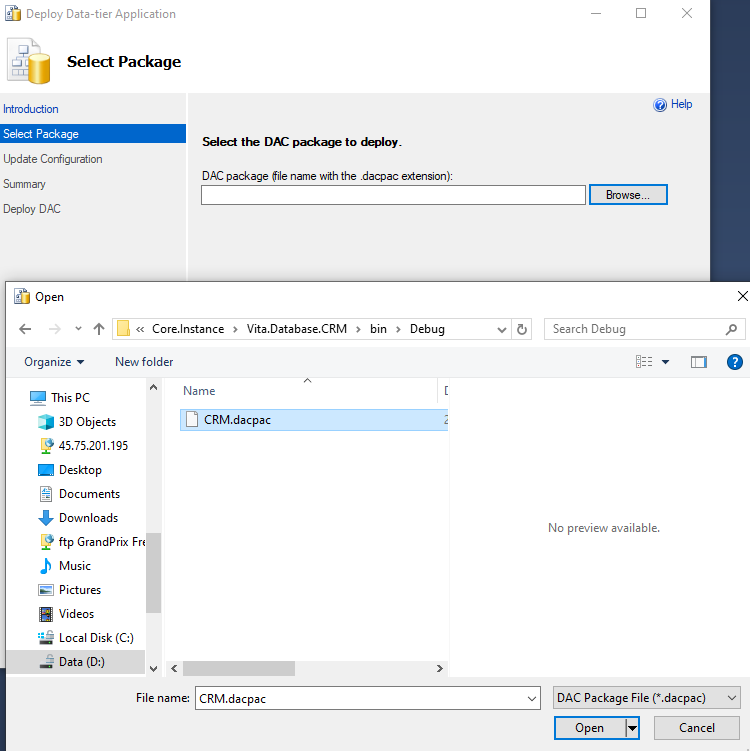Screen dimensions: 750x751
Task: Click the Help icon in wizard
Action: pos(660,105)
